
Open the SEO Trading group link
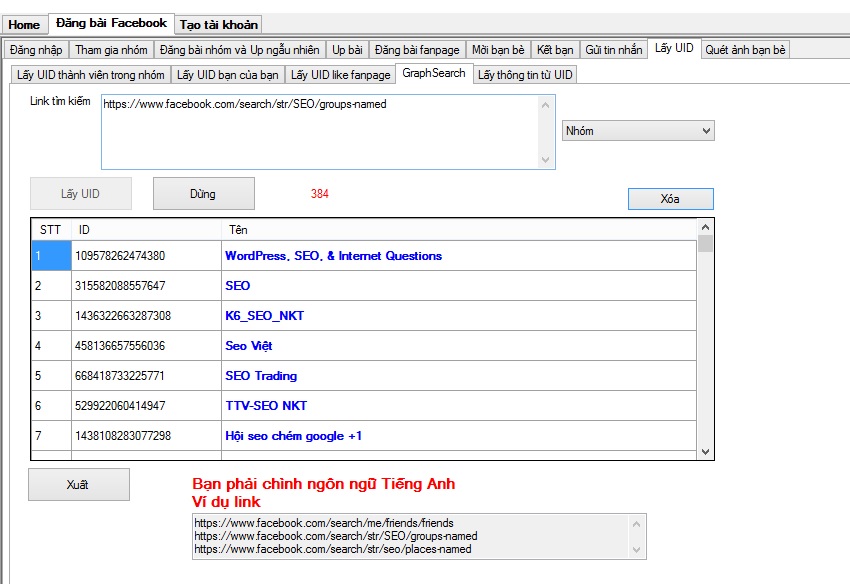click(261, 376)
